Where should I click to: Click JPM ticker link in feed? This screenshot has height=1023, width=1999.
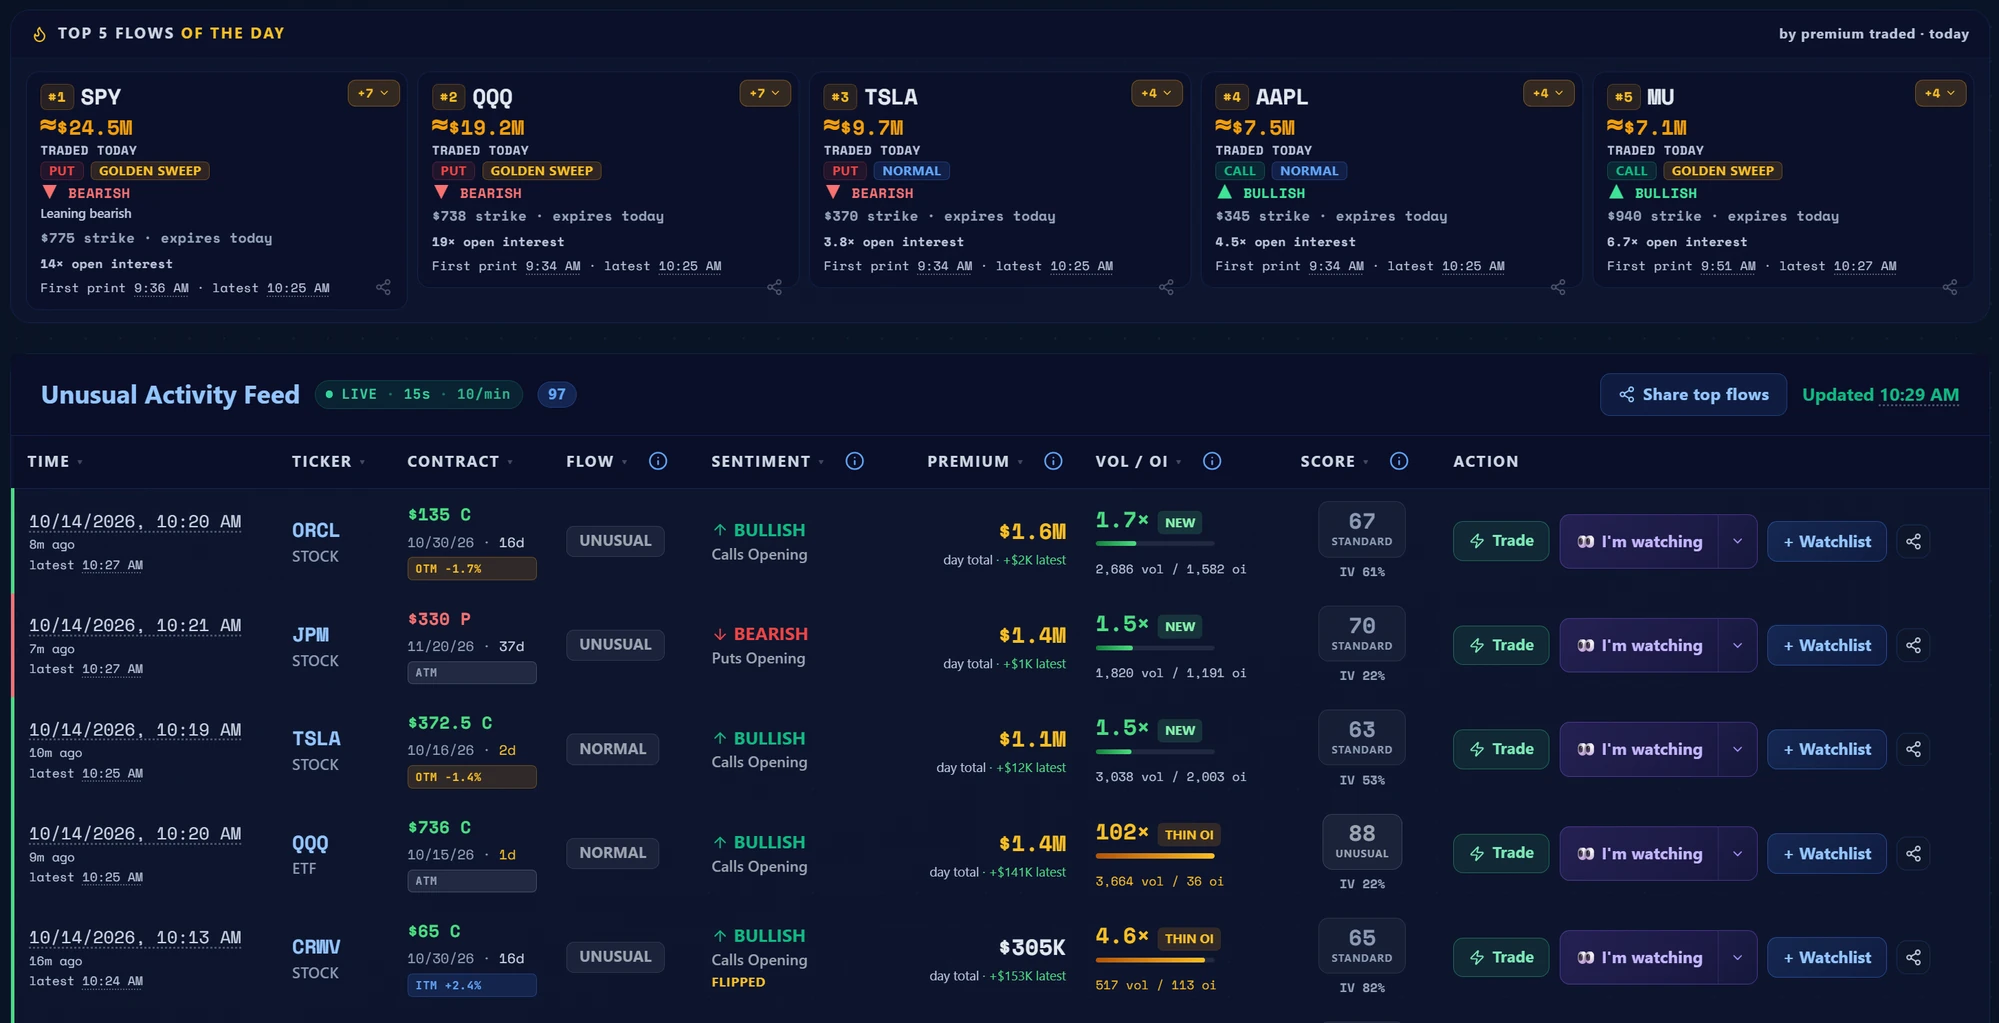[310, 634]
